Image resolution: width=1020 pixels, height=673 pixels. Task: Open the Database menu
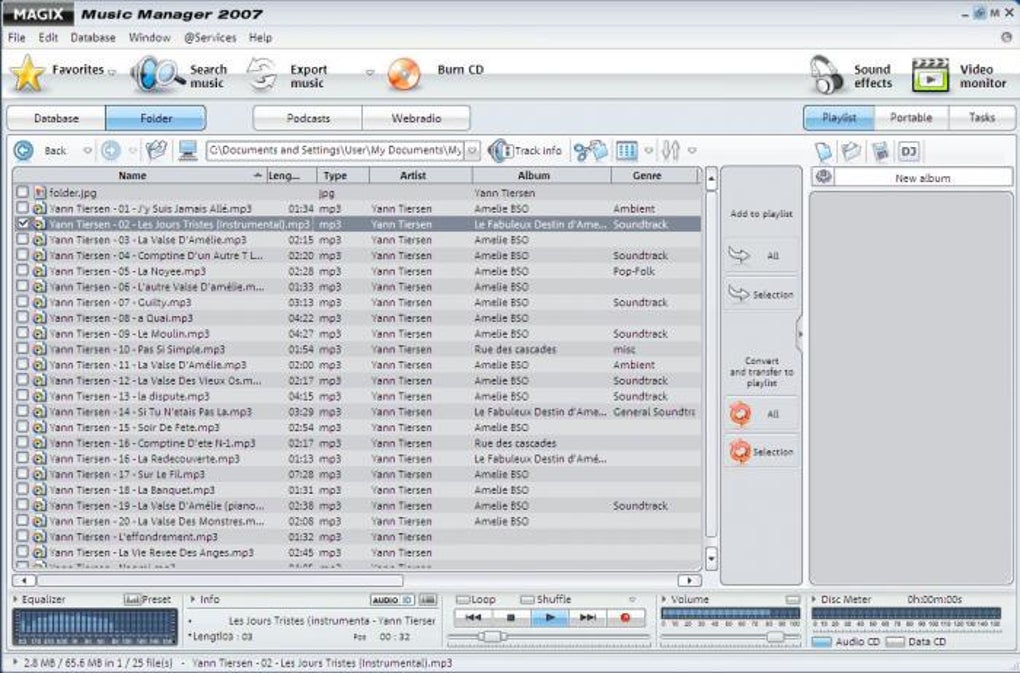93,38
